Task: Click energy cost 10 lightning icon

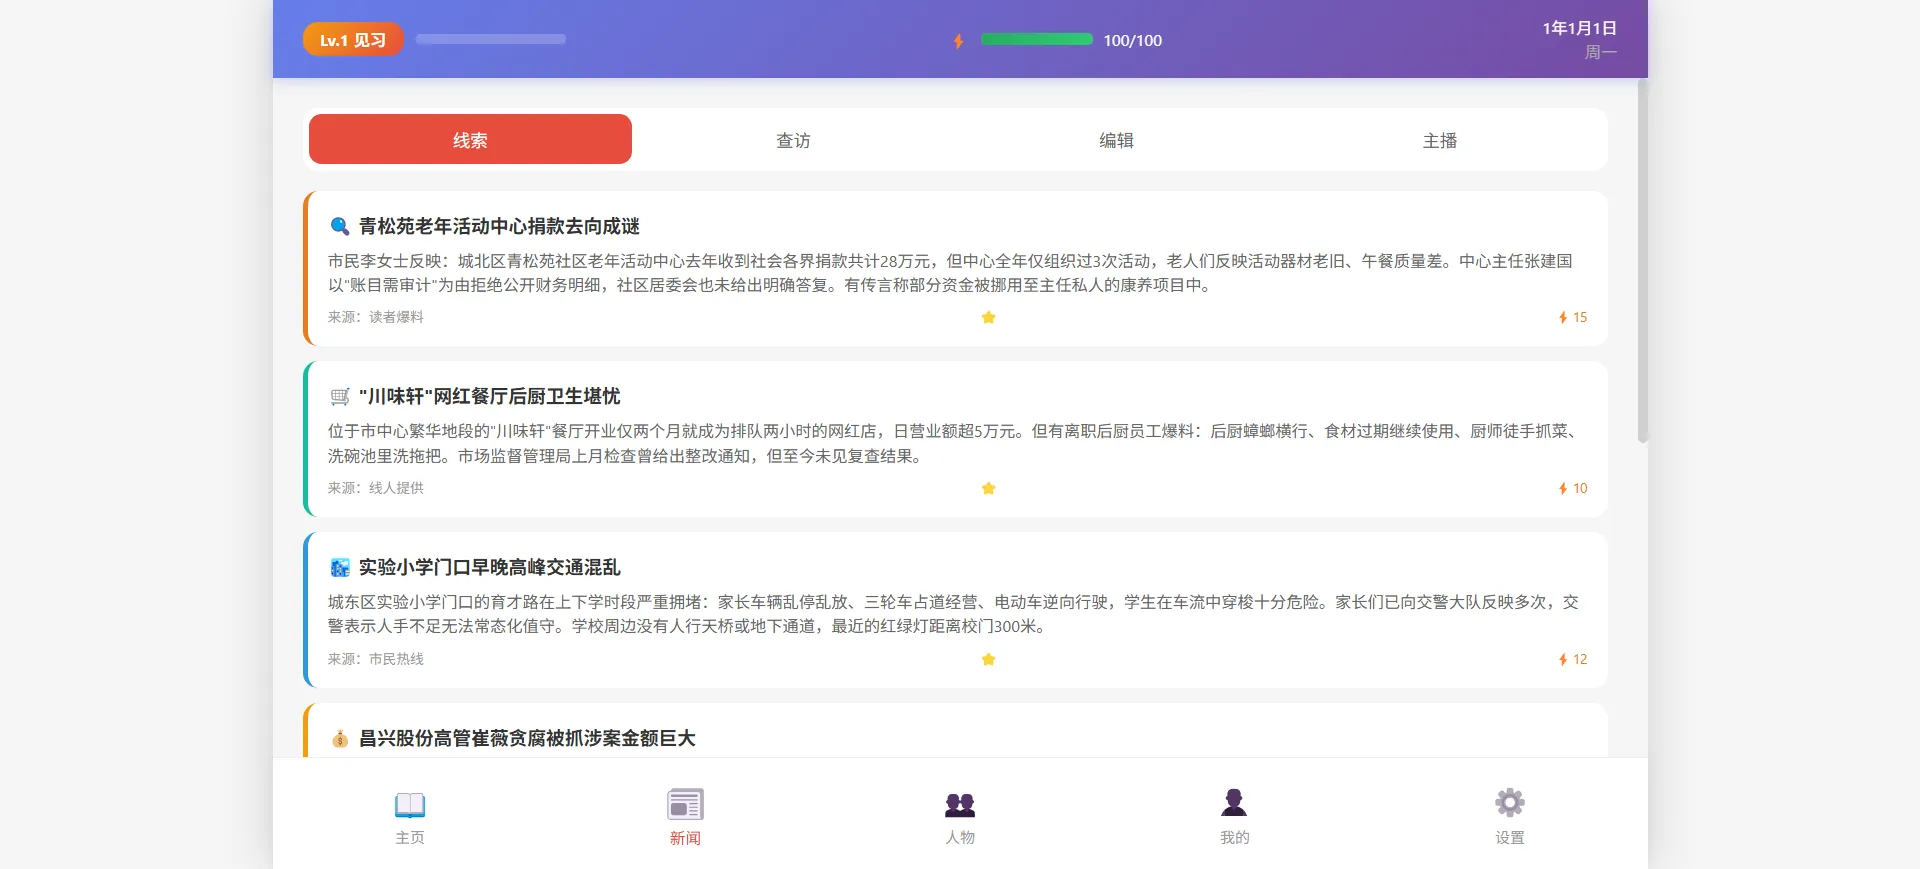Action: [1563, 489]
